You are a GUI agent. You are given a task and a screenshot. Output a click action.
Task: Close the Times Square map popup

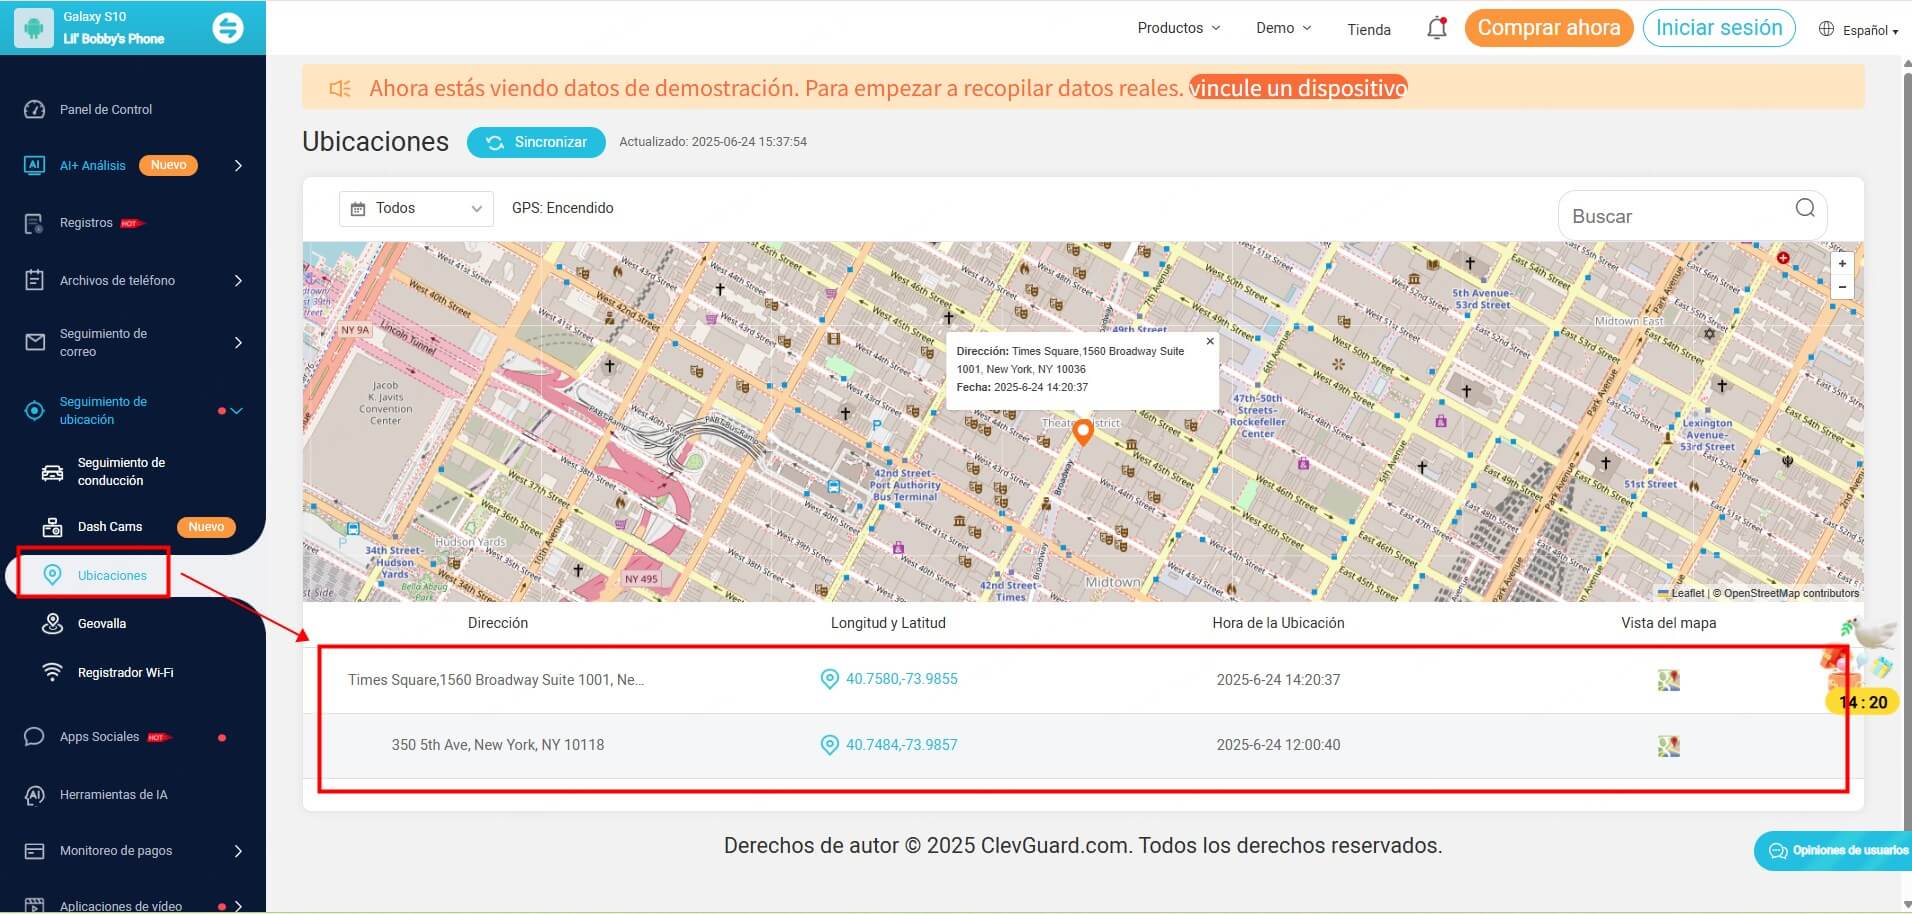tap(1210, 341)
